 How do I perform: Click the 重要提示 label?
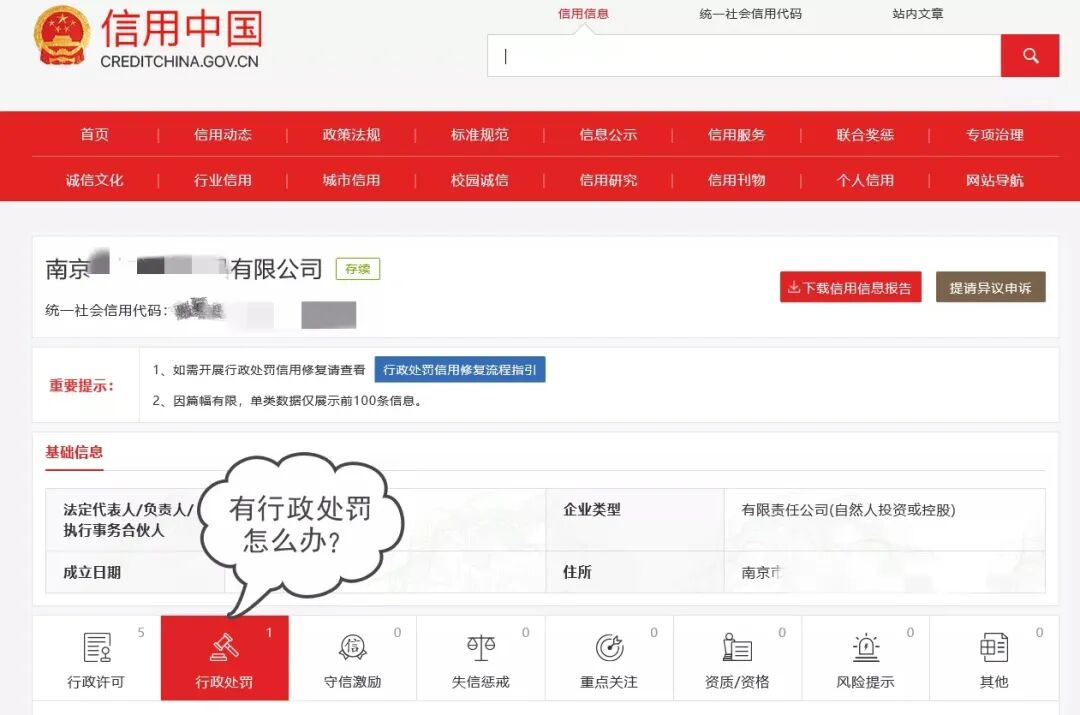81,386
